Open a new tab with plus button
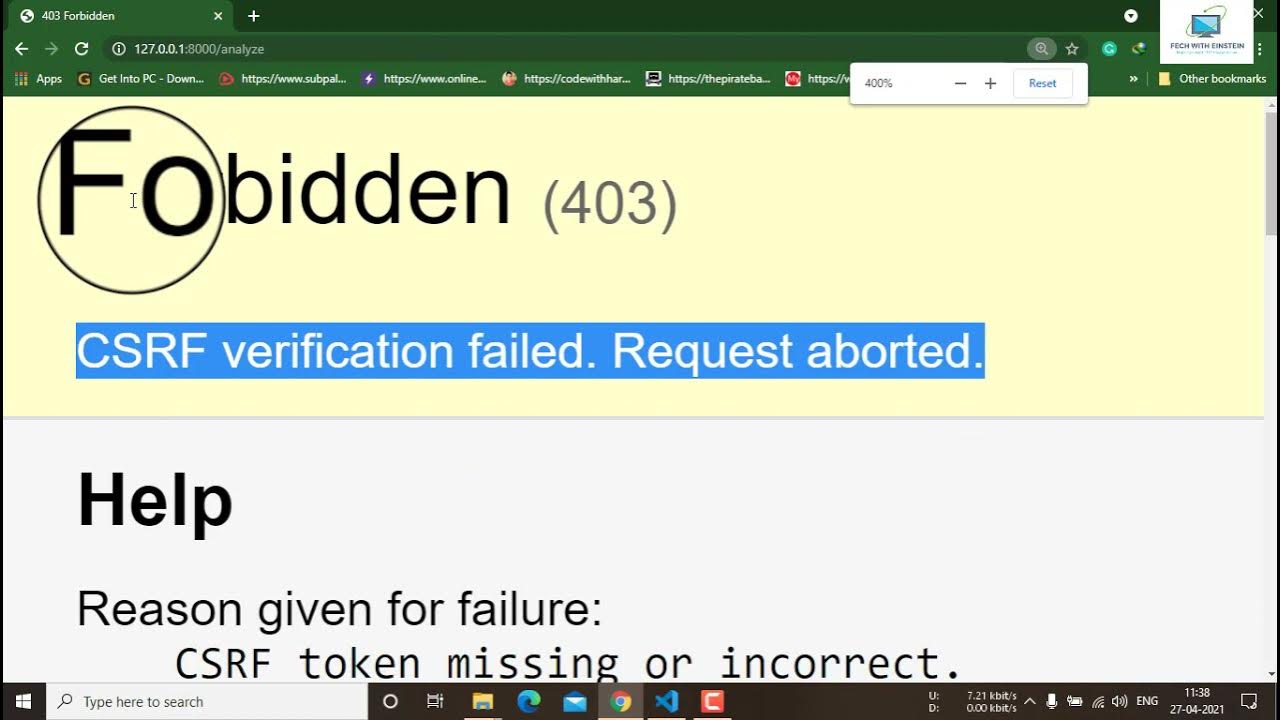Viewport: 1280px width, 720px height. point(253,16)
